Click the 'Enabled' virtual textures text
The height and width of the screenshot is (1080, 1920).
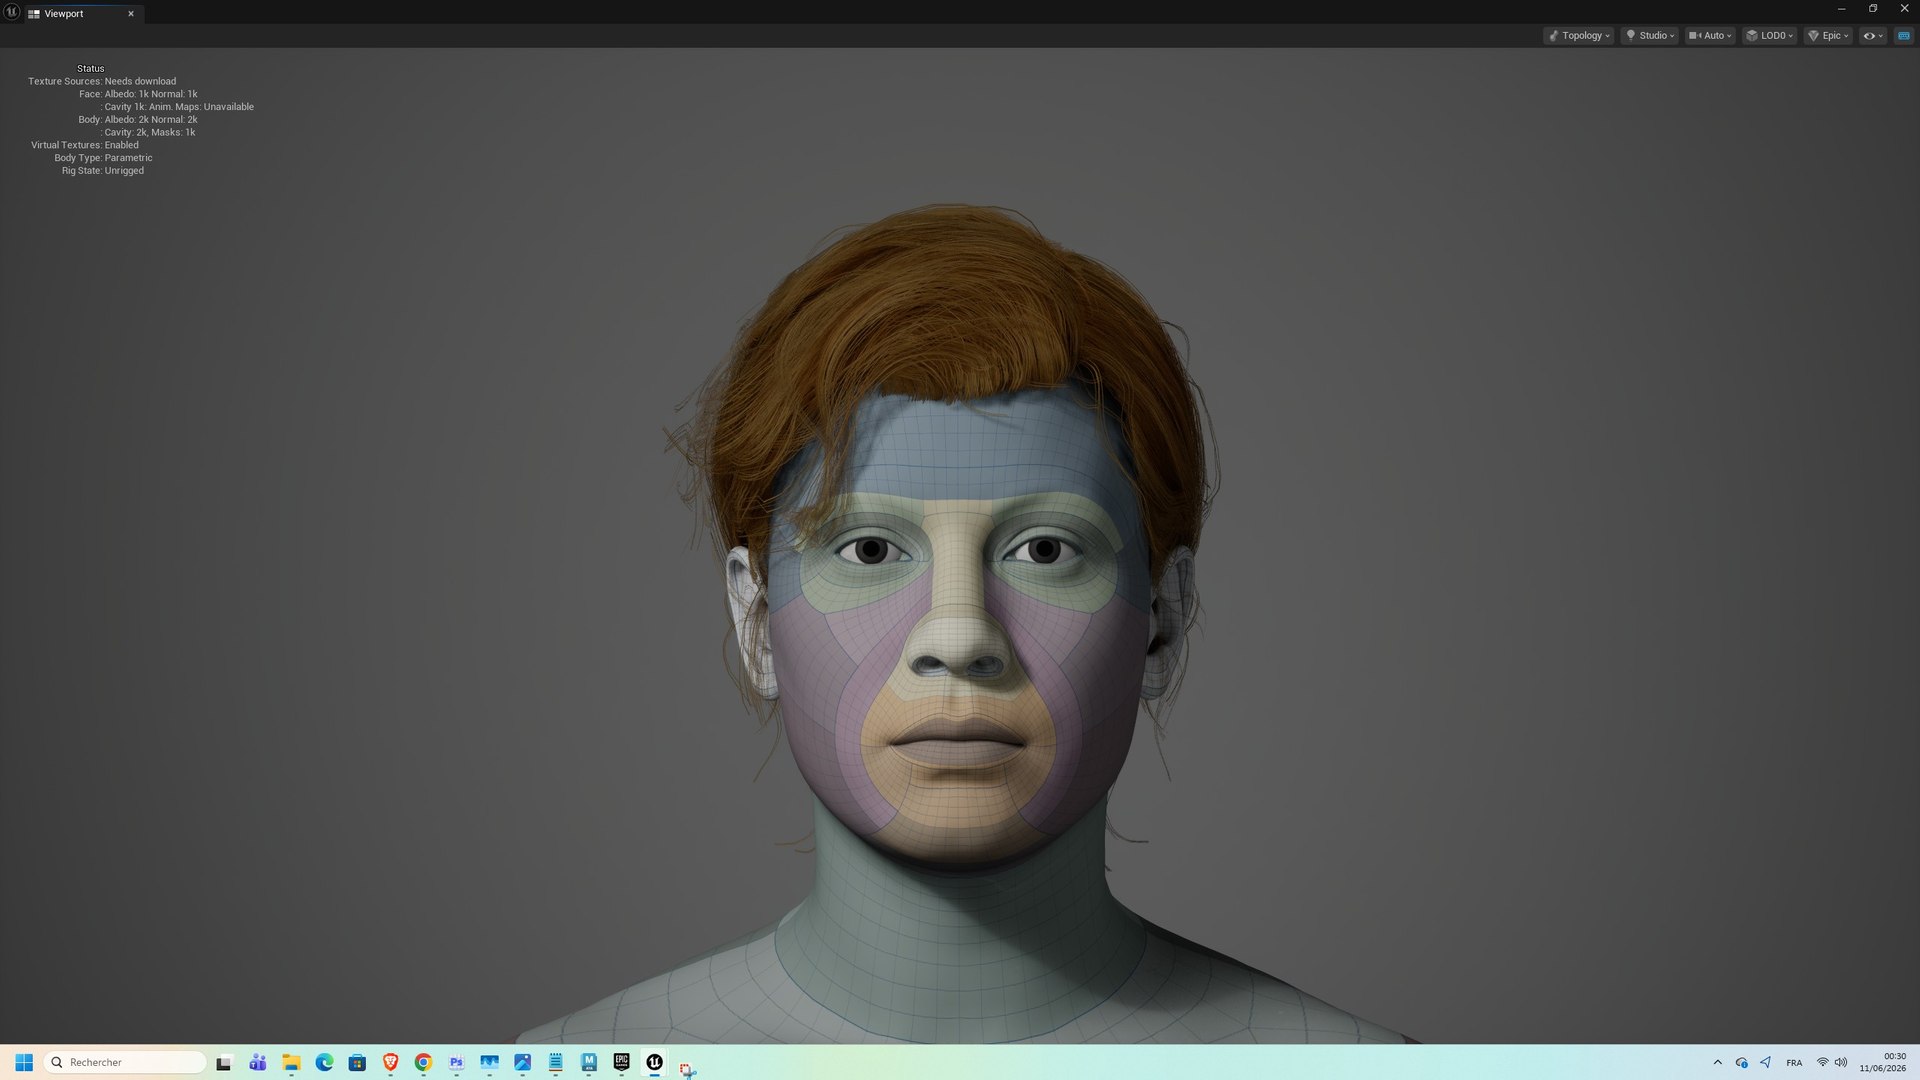pos(121,145)
